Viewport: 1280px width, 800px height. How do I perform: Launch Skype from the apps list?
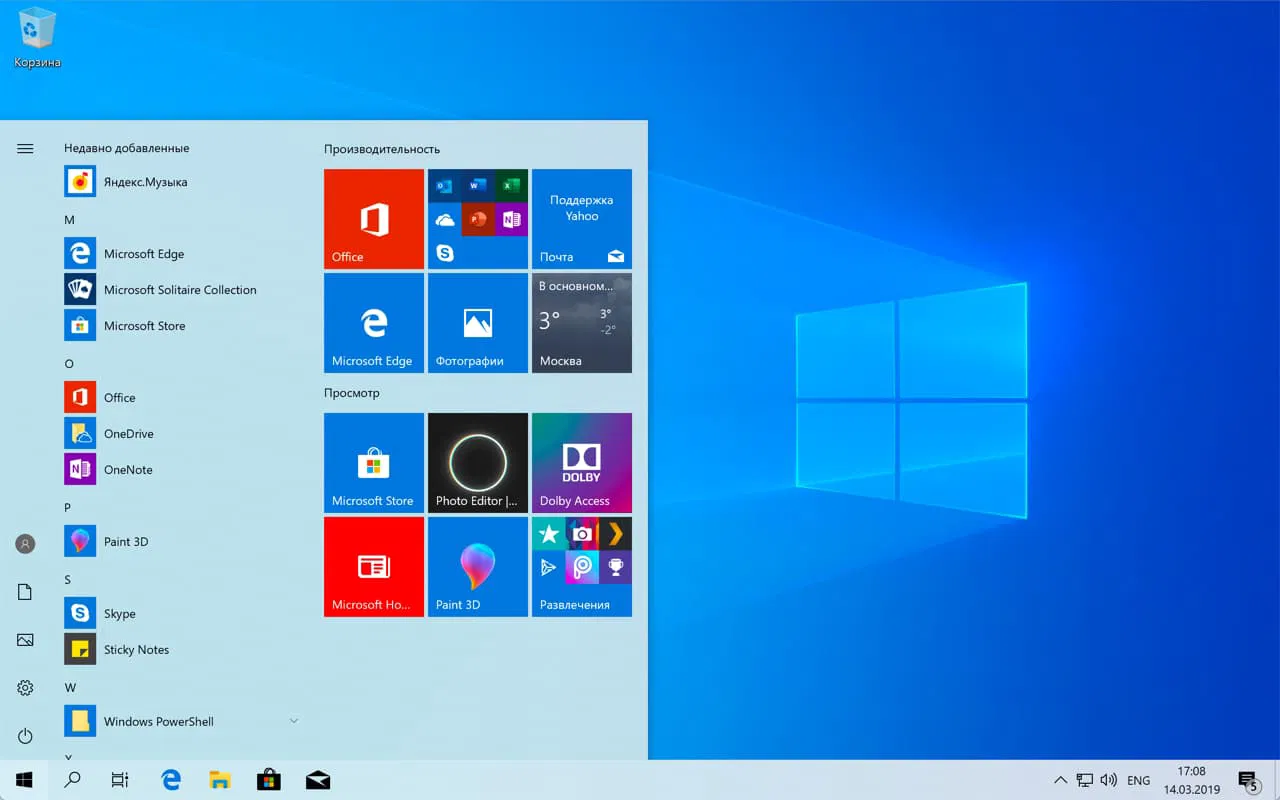click(x=121, y=613)
